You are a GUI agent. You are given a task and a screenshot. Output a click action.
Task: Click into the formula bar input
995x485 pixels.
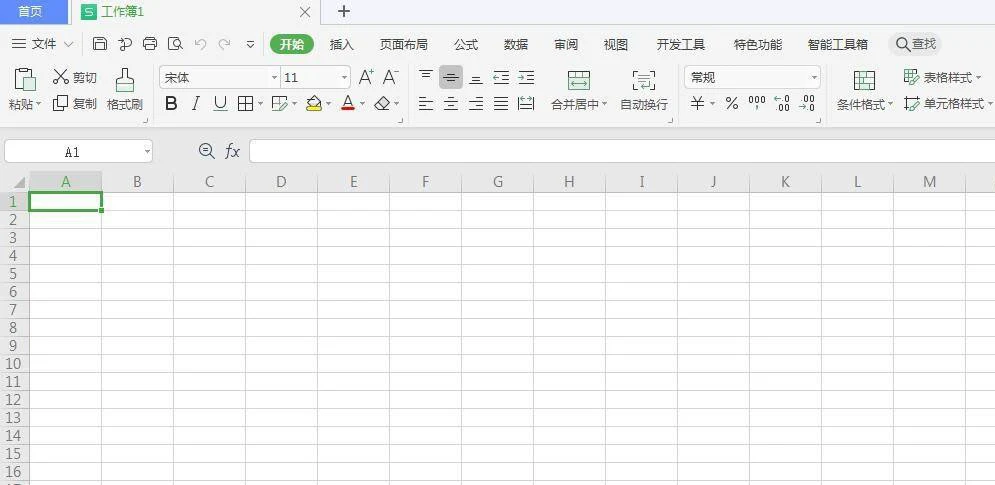point(622,151)
